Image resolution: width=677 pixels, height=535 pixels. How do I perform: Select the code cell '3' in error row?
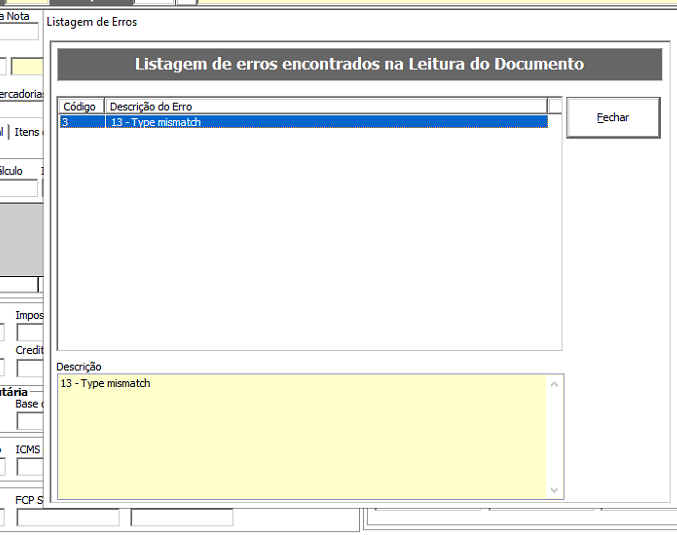pos(82,122)
